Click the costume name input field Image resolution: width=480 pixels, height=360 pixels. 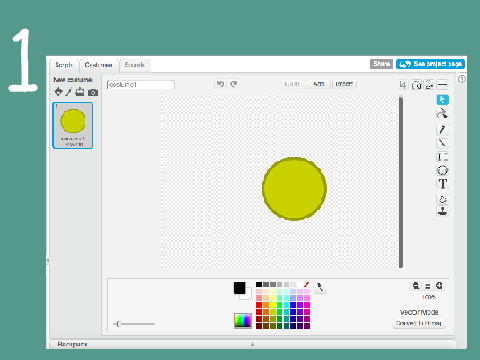(141, 85)
